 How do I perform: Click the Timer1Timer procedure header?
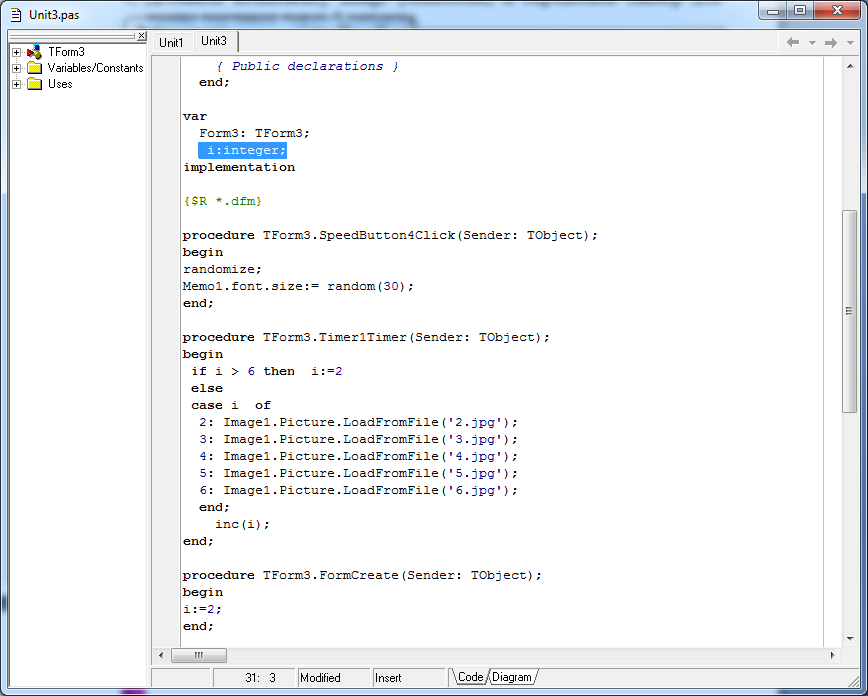point(366,337)
